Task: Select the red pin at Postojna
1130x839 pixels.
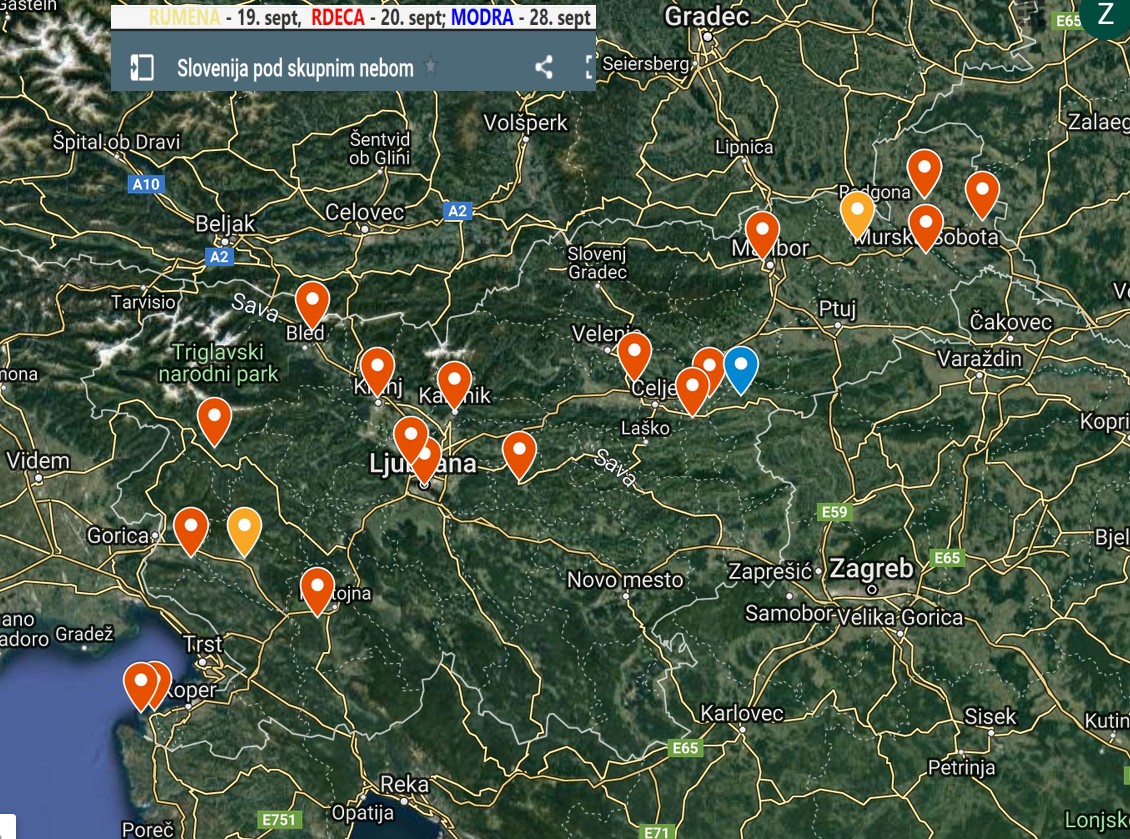Action: tap(317, 588)
